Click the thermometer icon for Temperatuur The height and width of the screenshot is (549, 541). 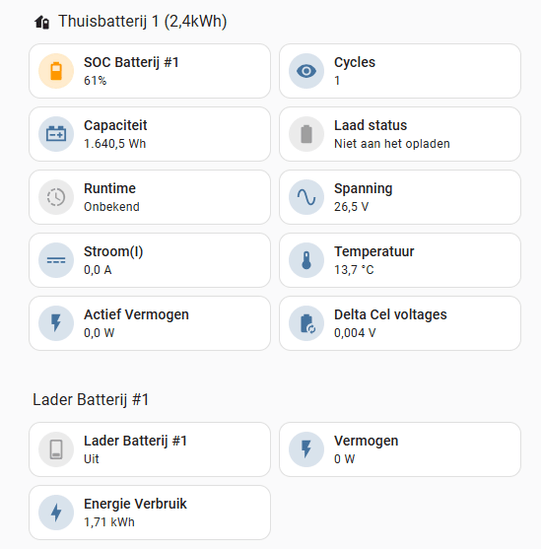tap(306, 260)
